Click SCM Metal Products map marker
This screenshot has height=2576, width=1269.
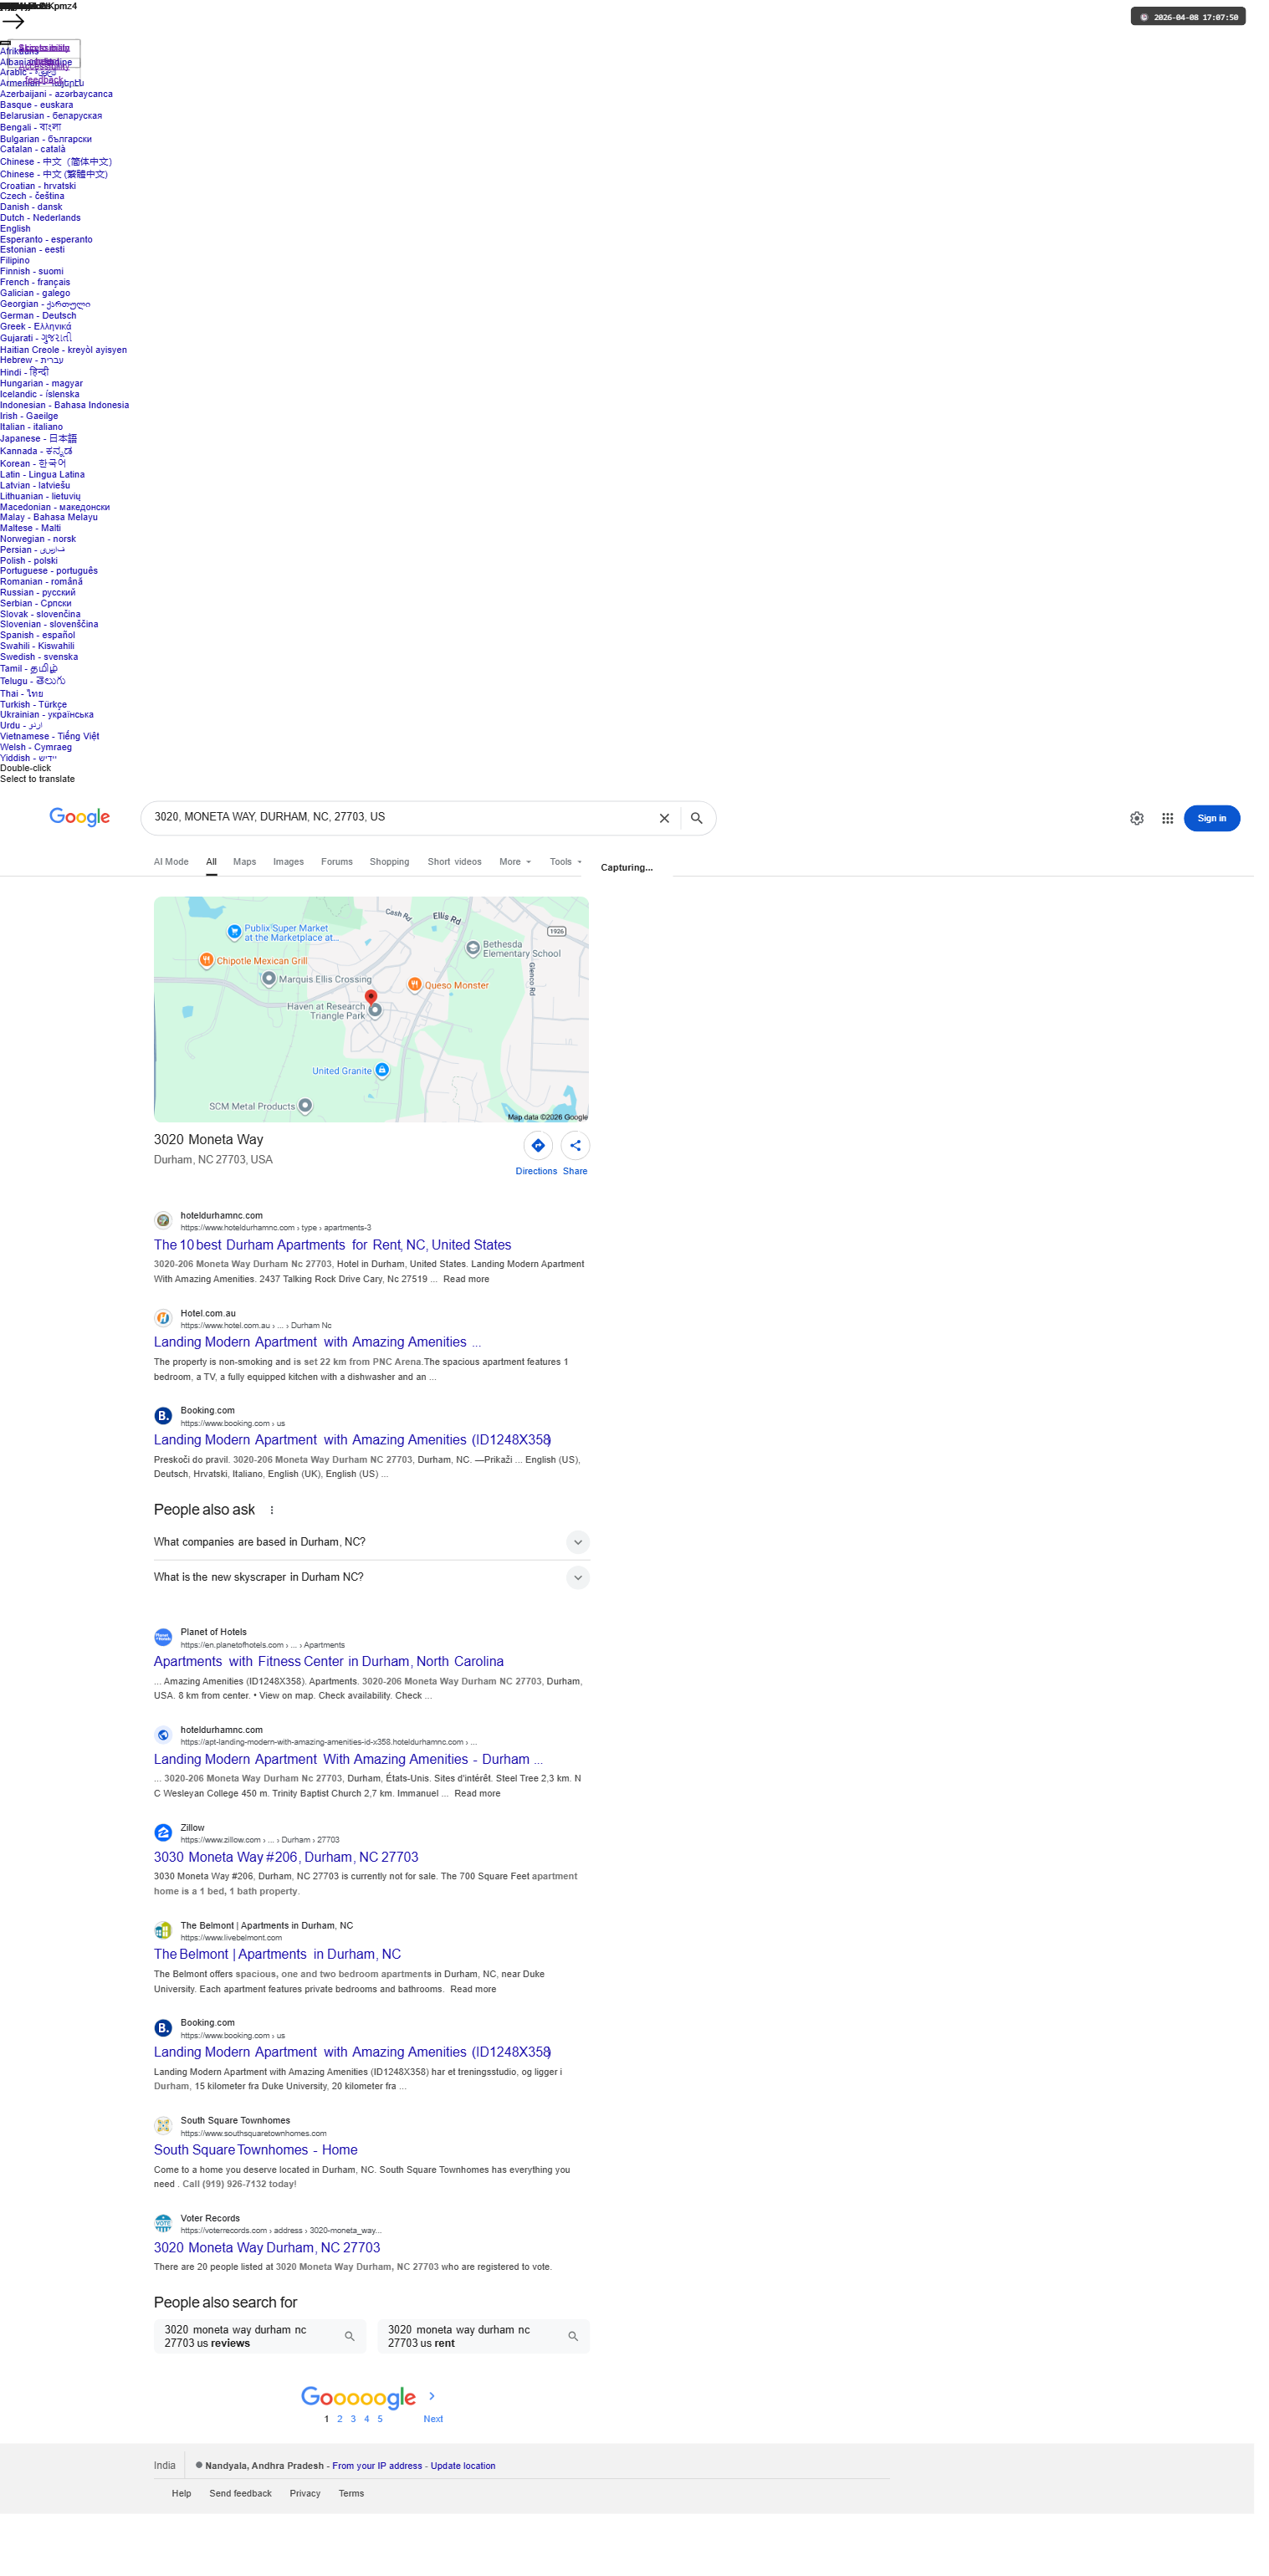[x=305, y=1105]
